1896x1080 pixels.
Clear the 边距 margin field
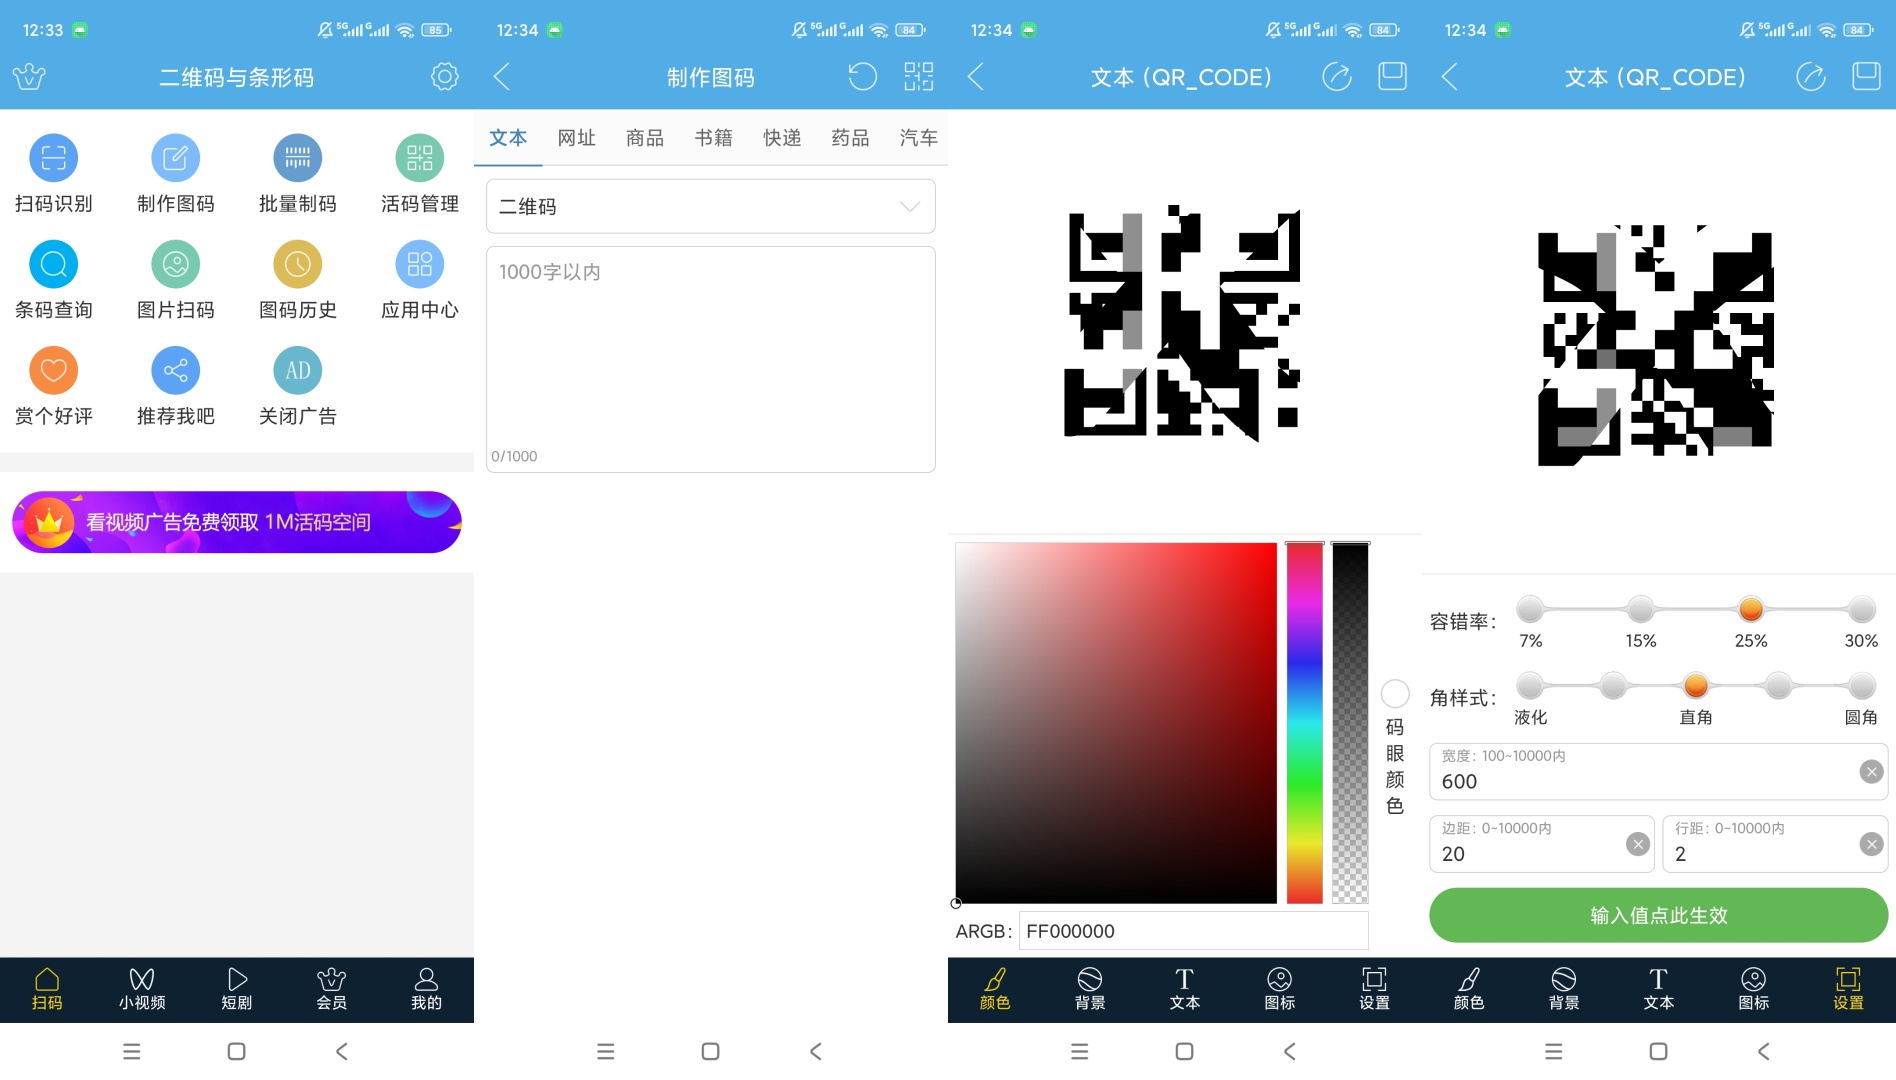[x=1638, y=844]
